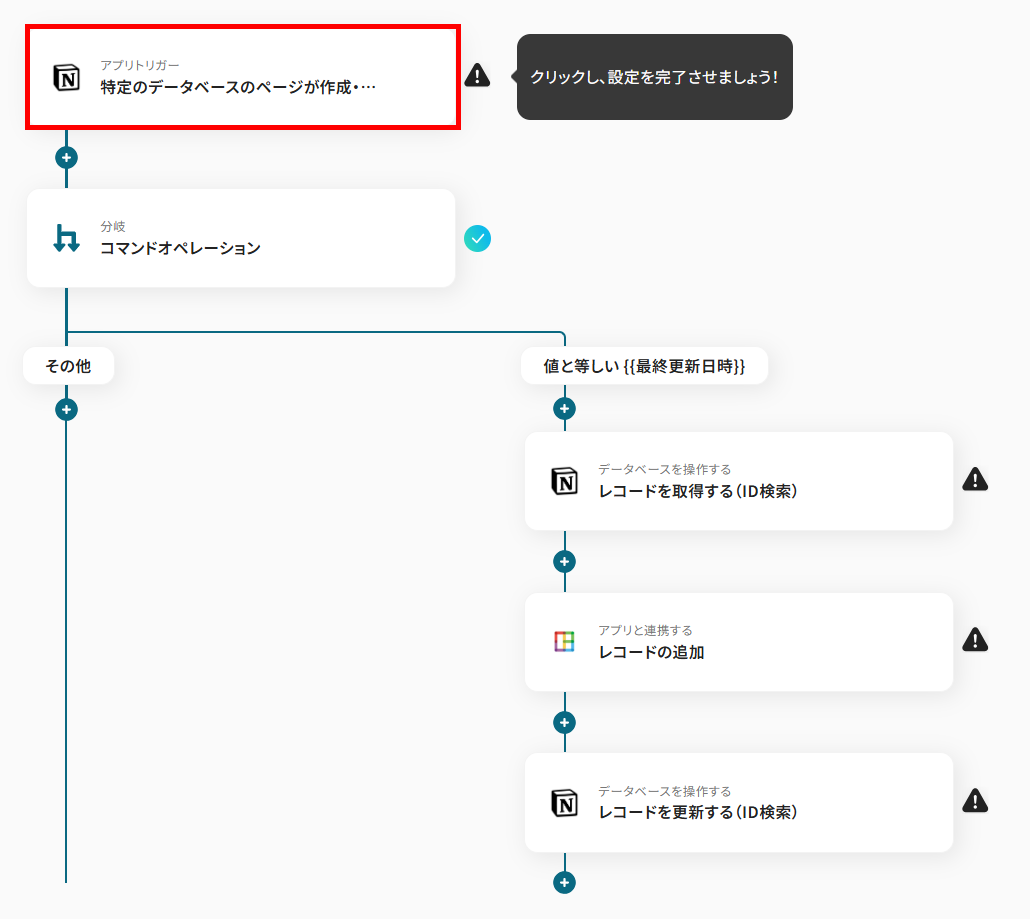Open the Notion app trigger card
1030x919 pixels.
[242, 77]
